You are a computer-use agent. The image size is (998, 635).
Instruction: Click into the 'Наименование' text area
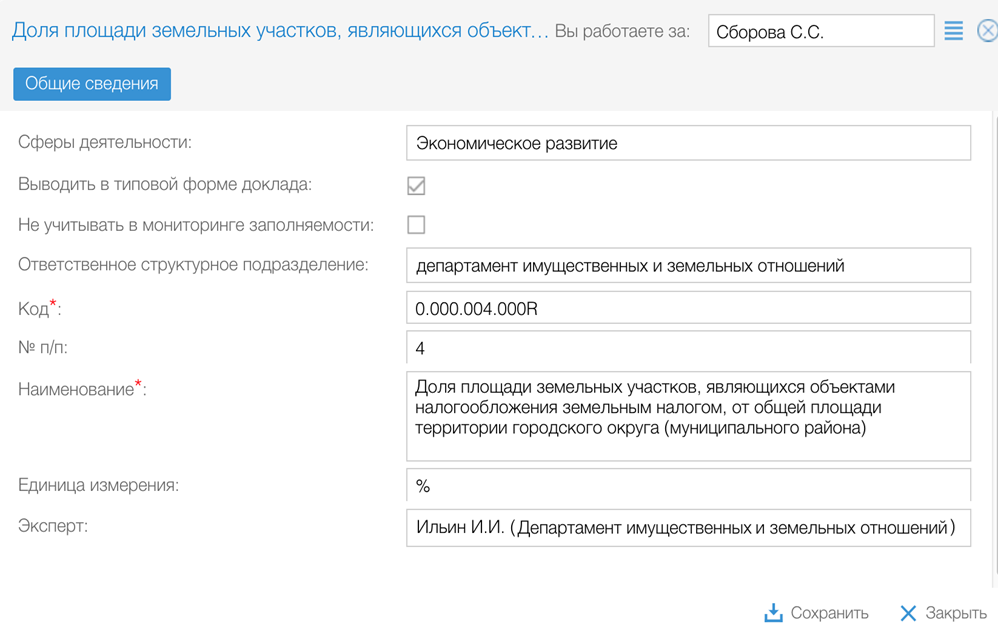click(688, 416)
